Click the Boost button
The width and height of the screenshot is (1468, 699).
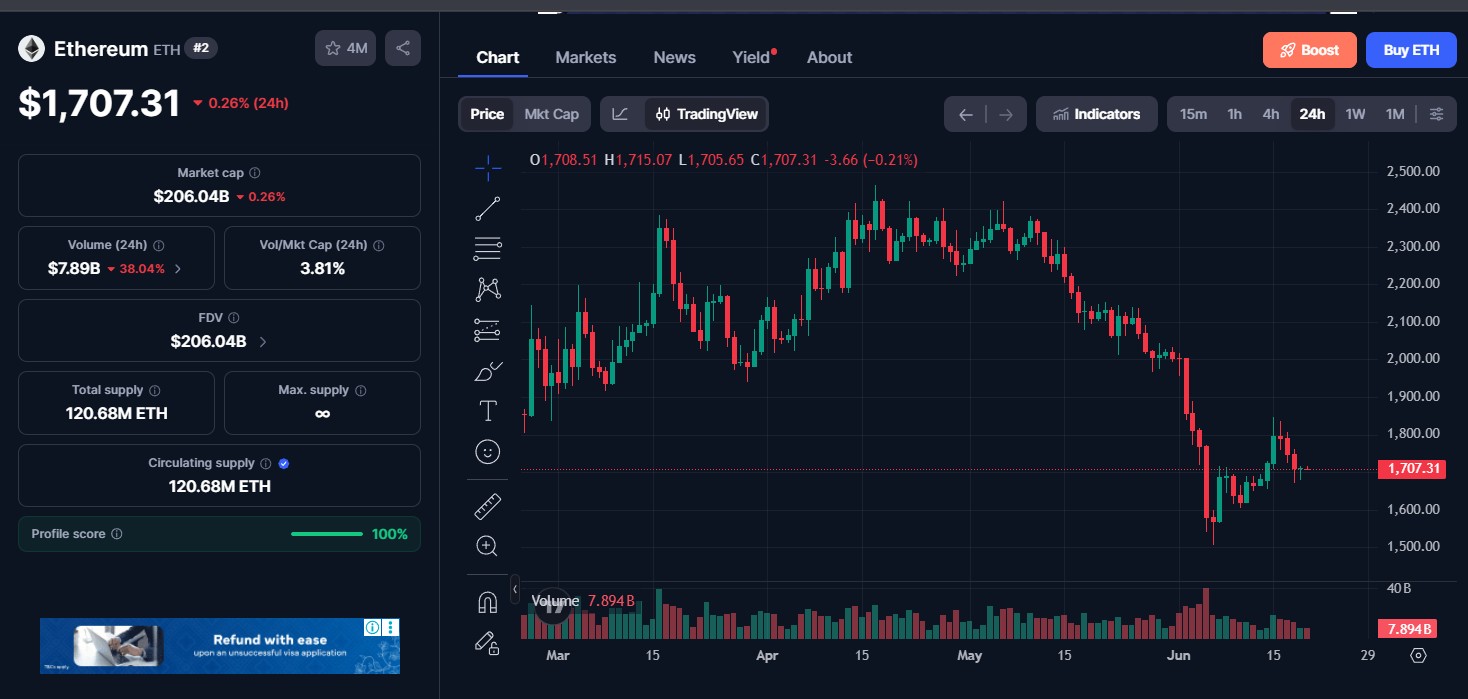point(1310,50)
